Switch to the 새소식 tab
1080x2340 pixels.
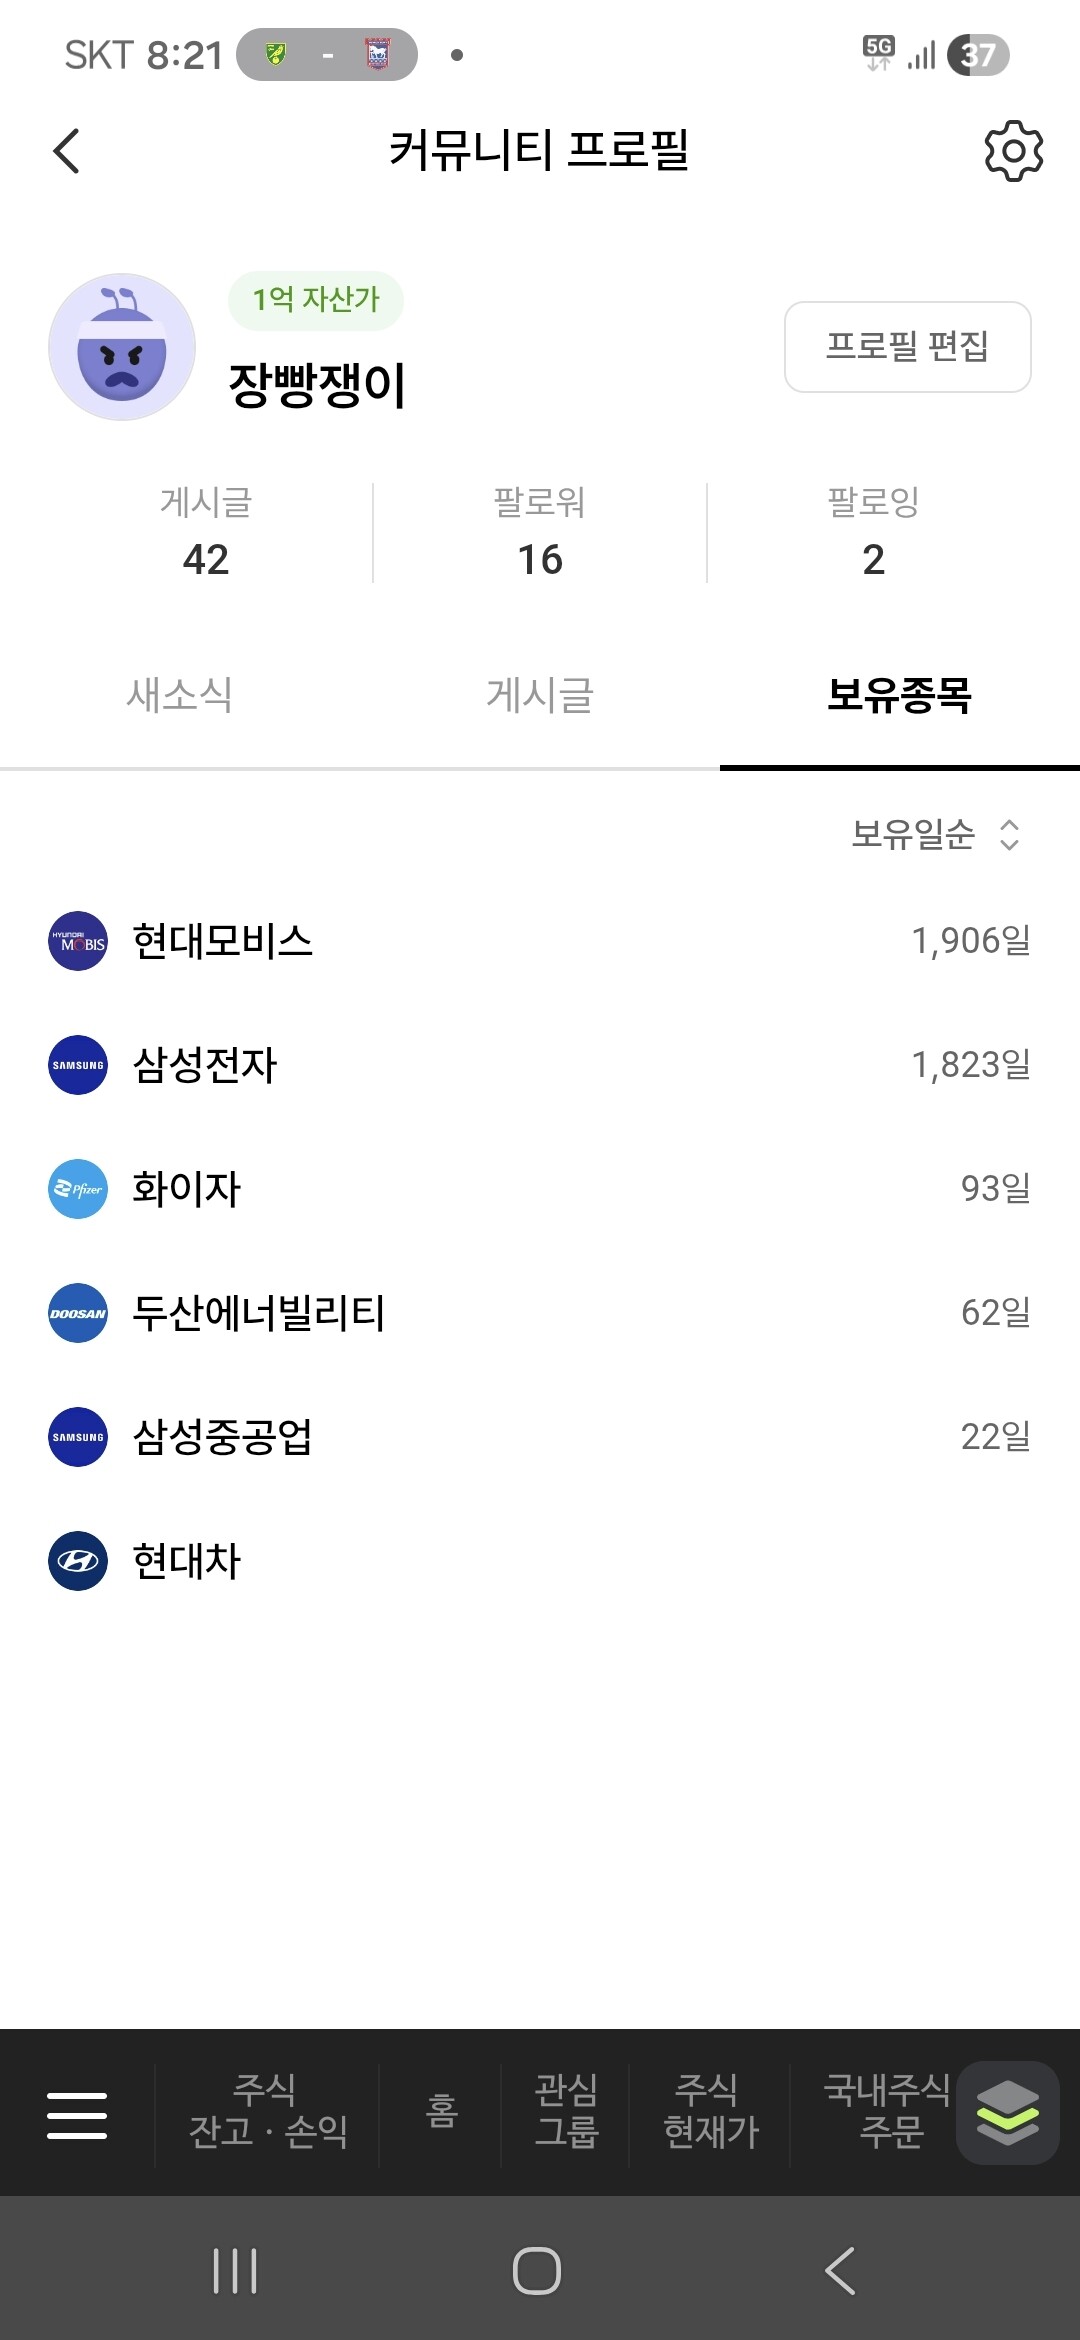click(x=180, y=695)
